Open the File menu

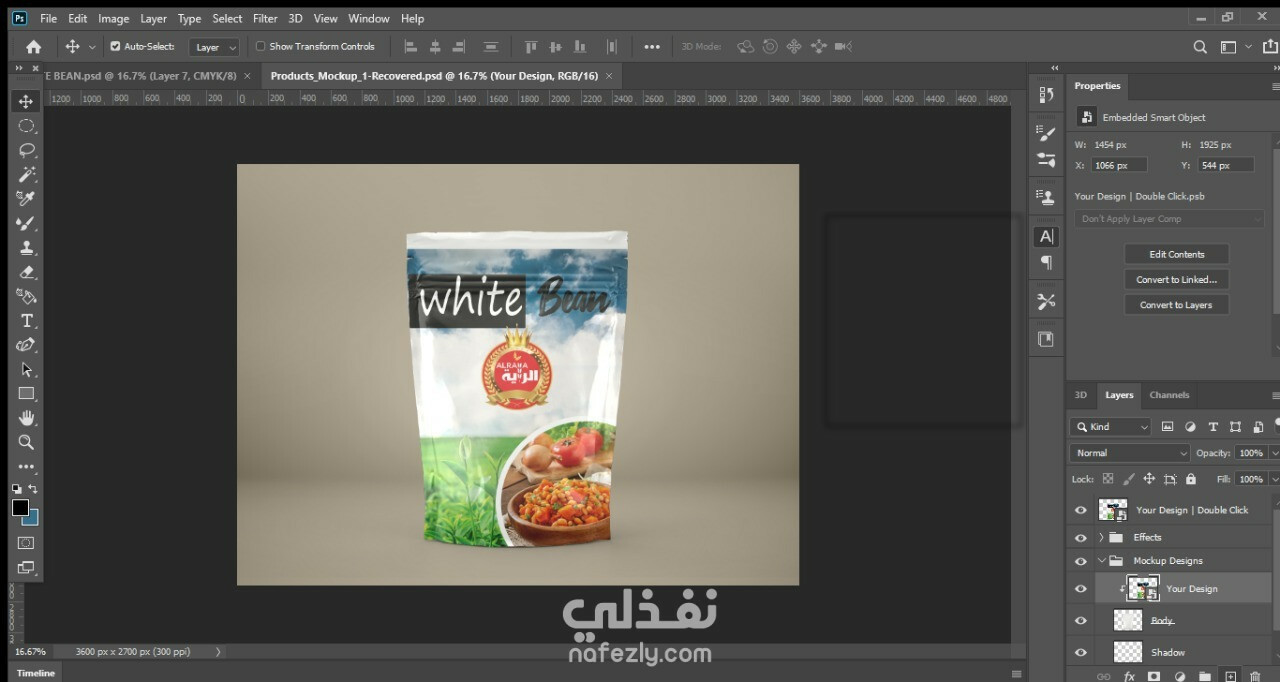tap(48, 18)
